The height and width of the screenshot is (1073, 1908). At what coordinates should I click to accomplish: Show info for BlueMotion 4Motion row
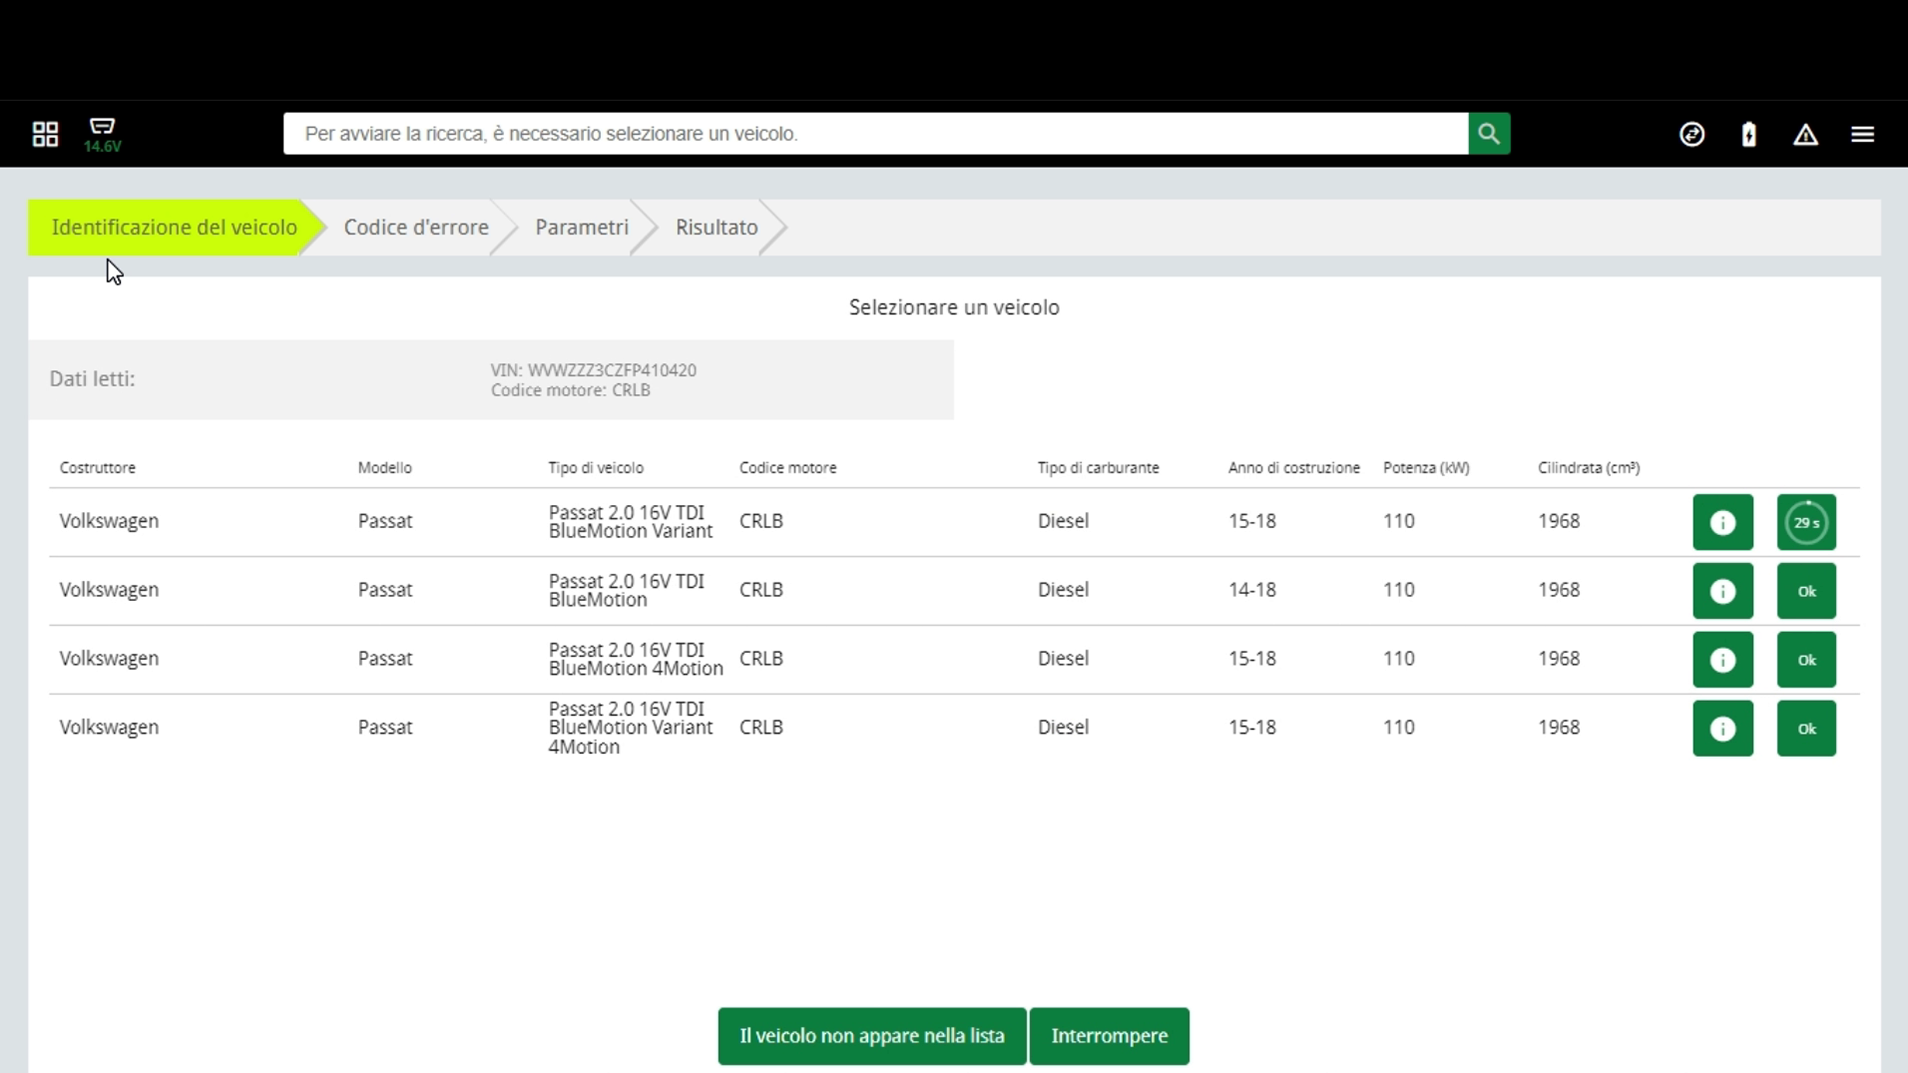point(1722,660)
